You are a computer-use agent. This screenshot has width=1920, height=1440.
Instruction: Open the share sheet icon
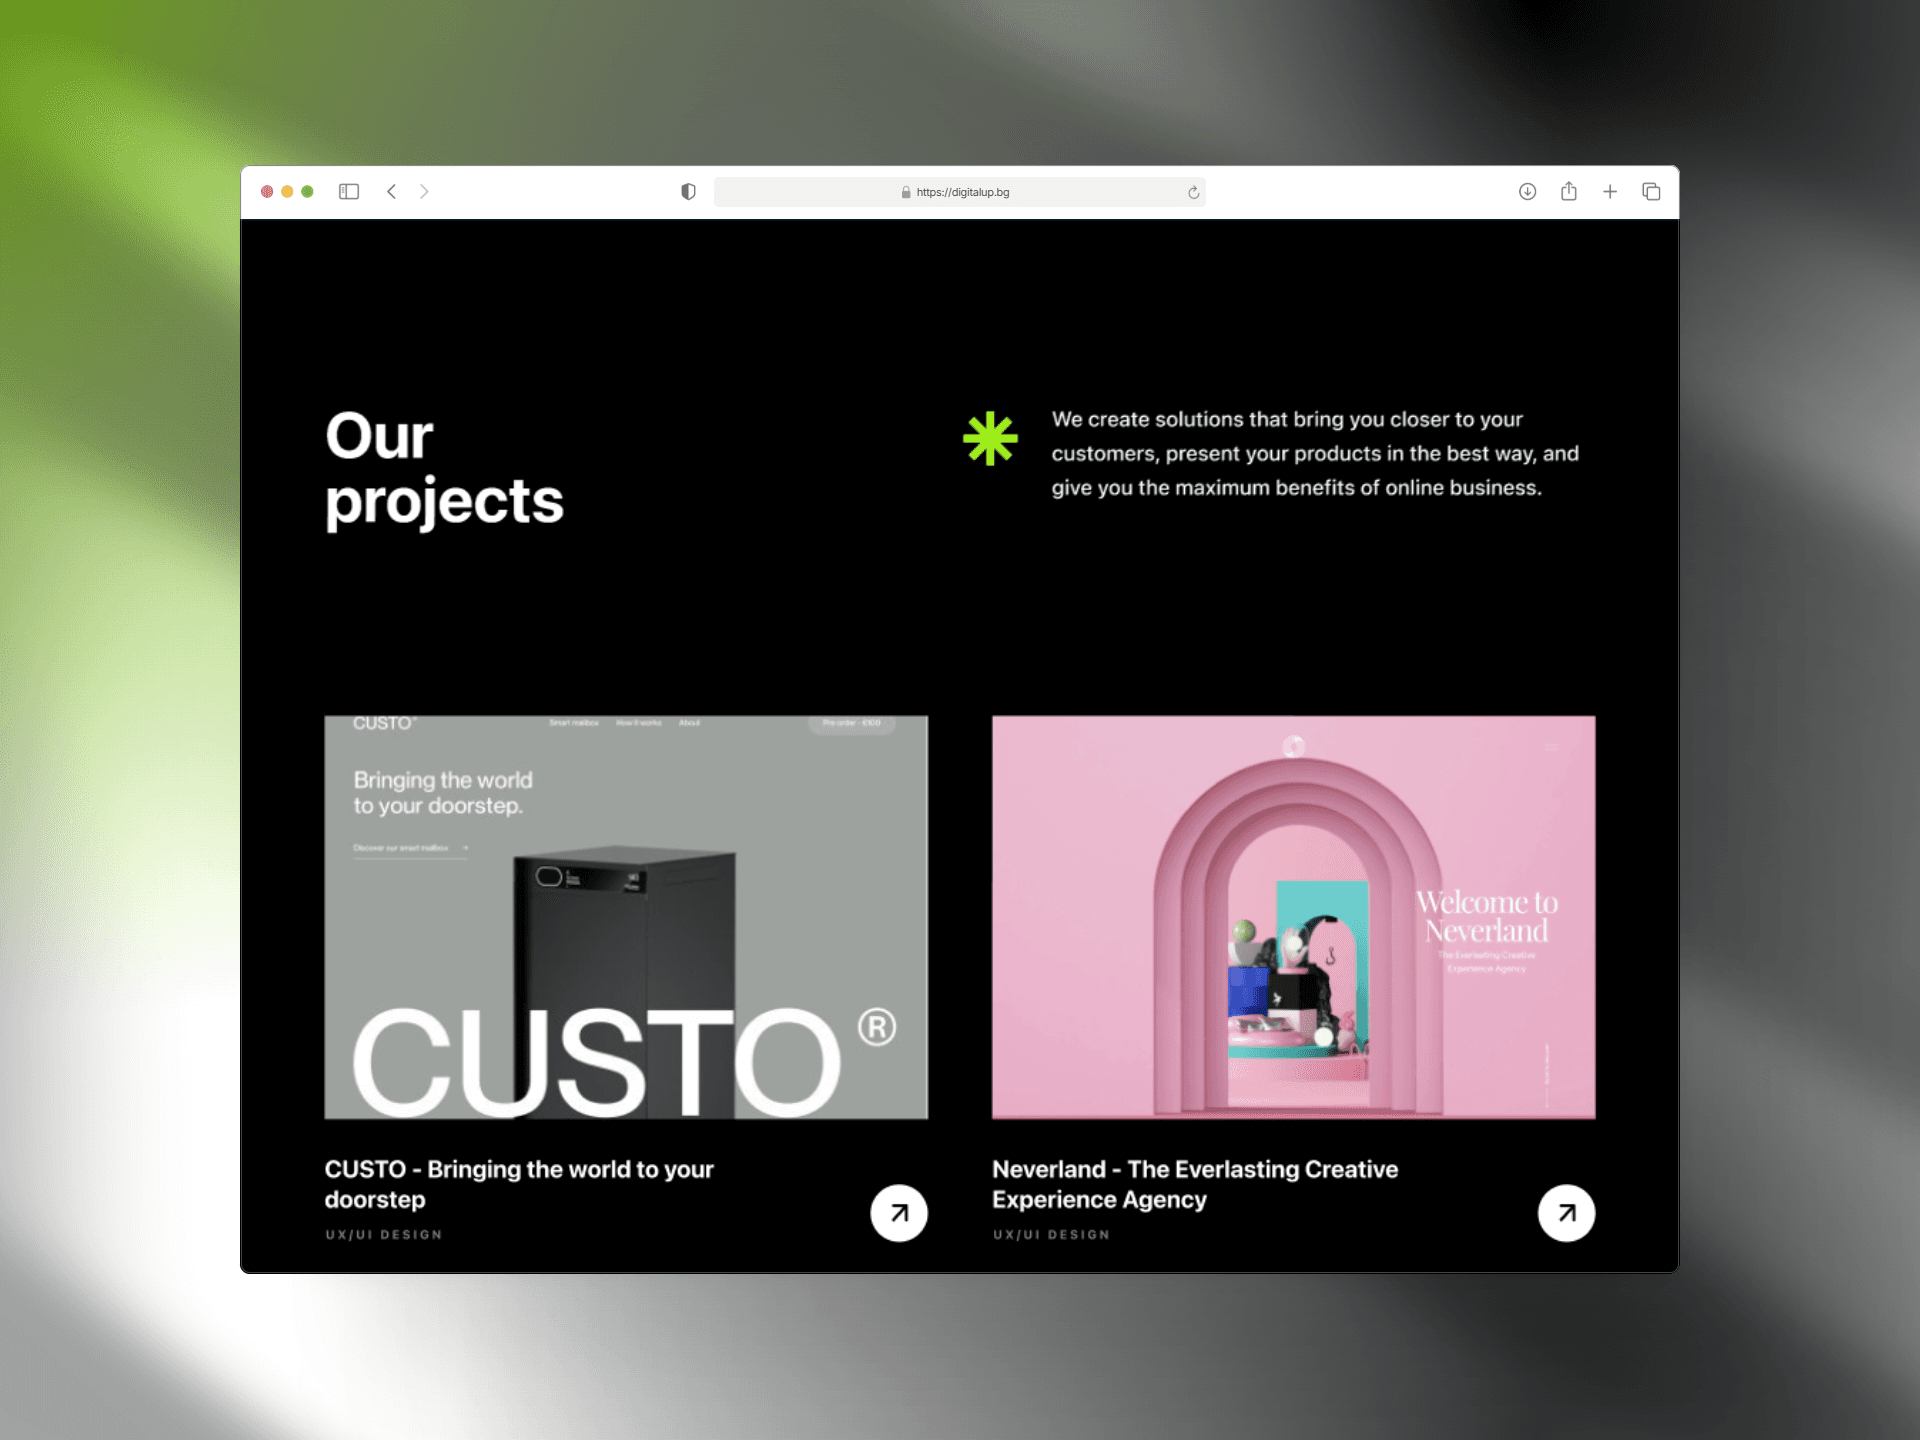pyautogui.click(x=1568, y=192)
